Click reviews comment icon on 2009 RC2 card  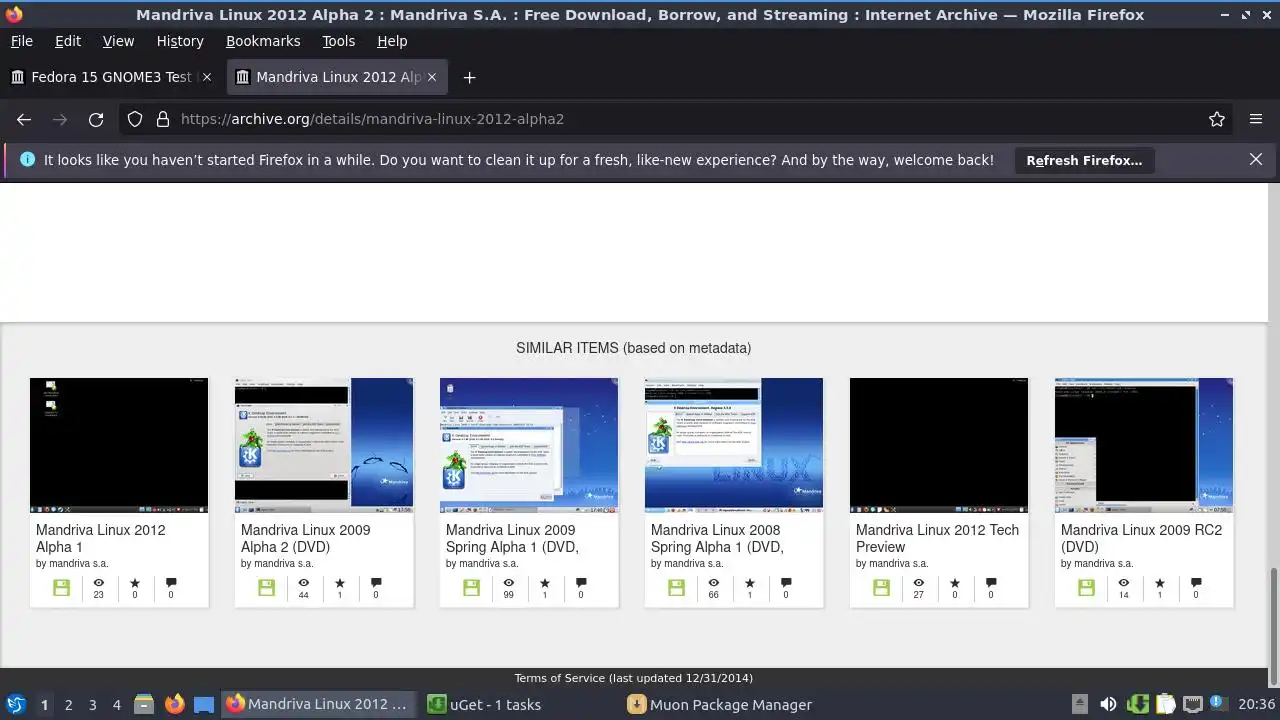[1196, 583]
